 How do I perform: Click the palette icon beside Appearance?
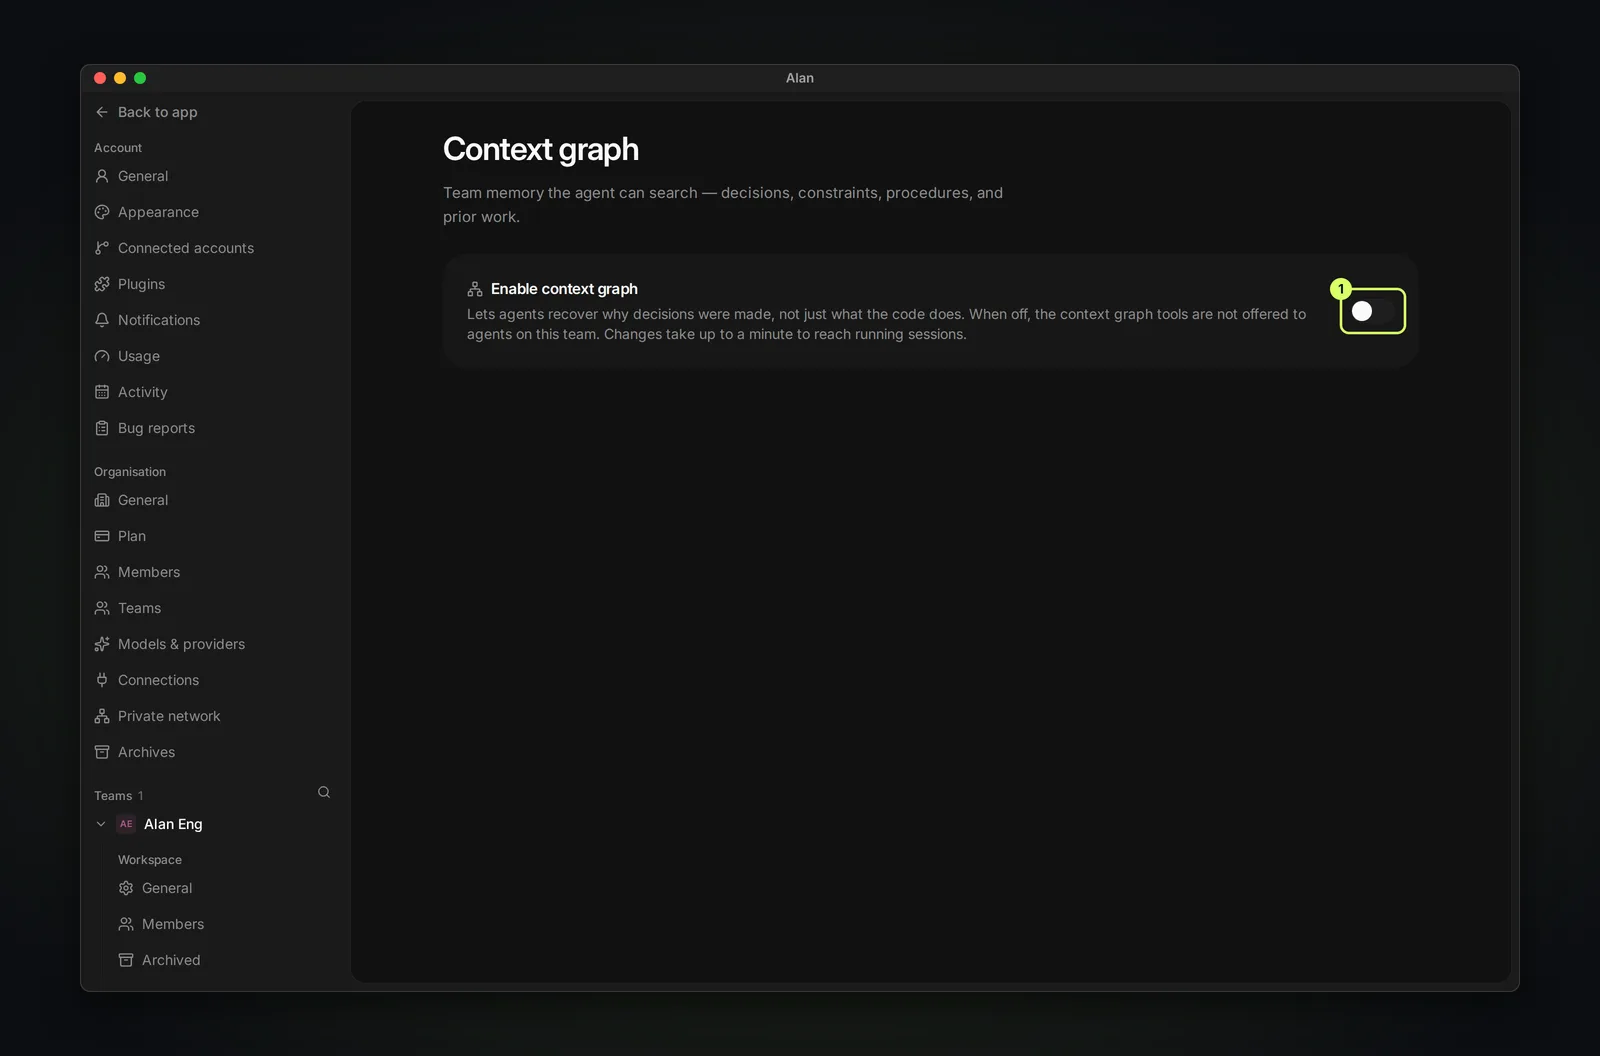(x=102, y=212)
